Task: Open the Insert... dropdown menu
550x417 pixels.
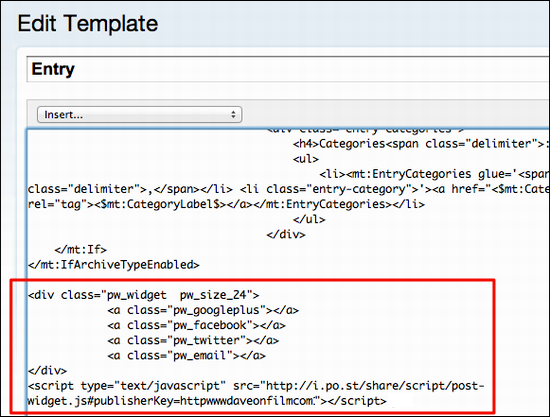Action: 139,114
